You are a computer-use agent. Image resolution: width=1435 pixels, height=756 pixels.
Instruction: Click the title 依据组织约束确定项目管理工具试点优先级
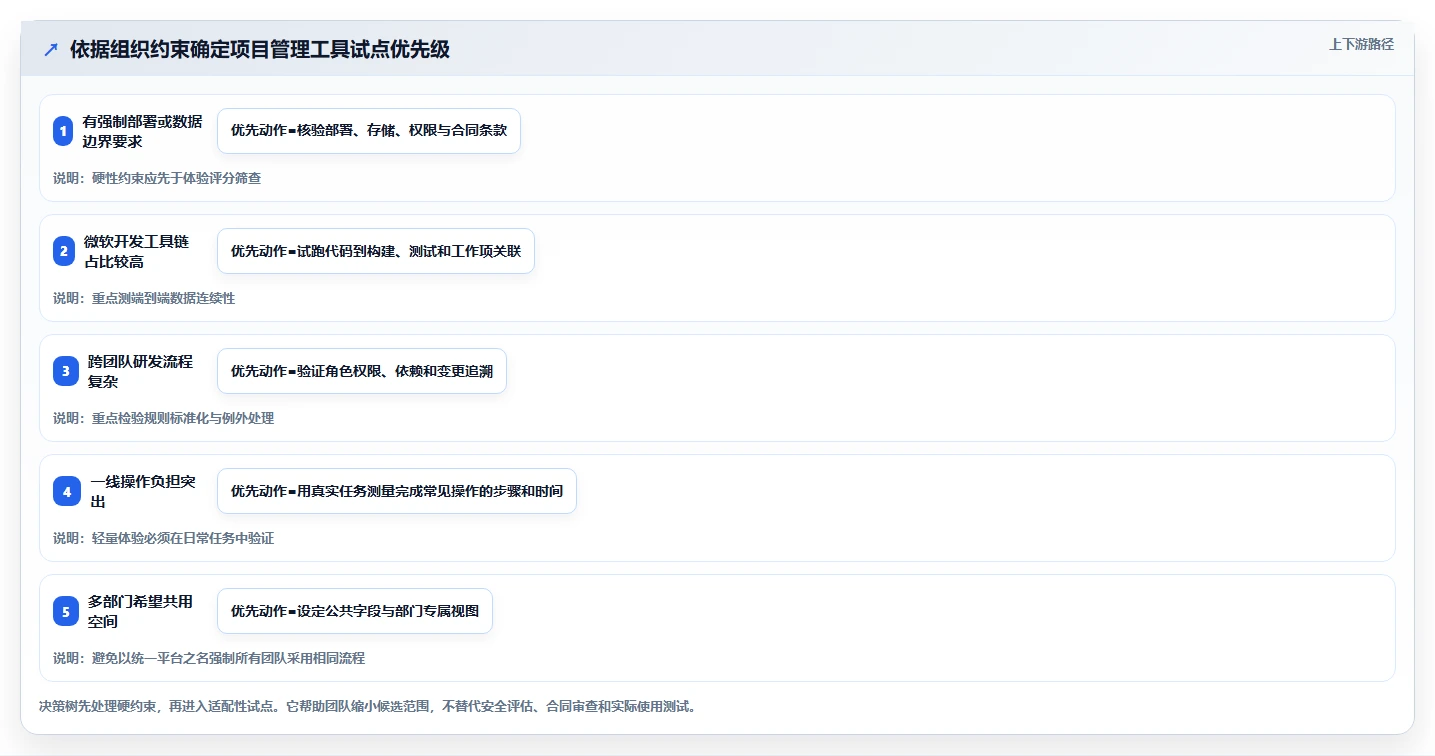(x=260, y=50)
